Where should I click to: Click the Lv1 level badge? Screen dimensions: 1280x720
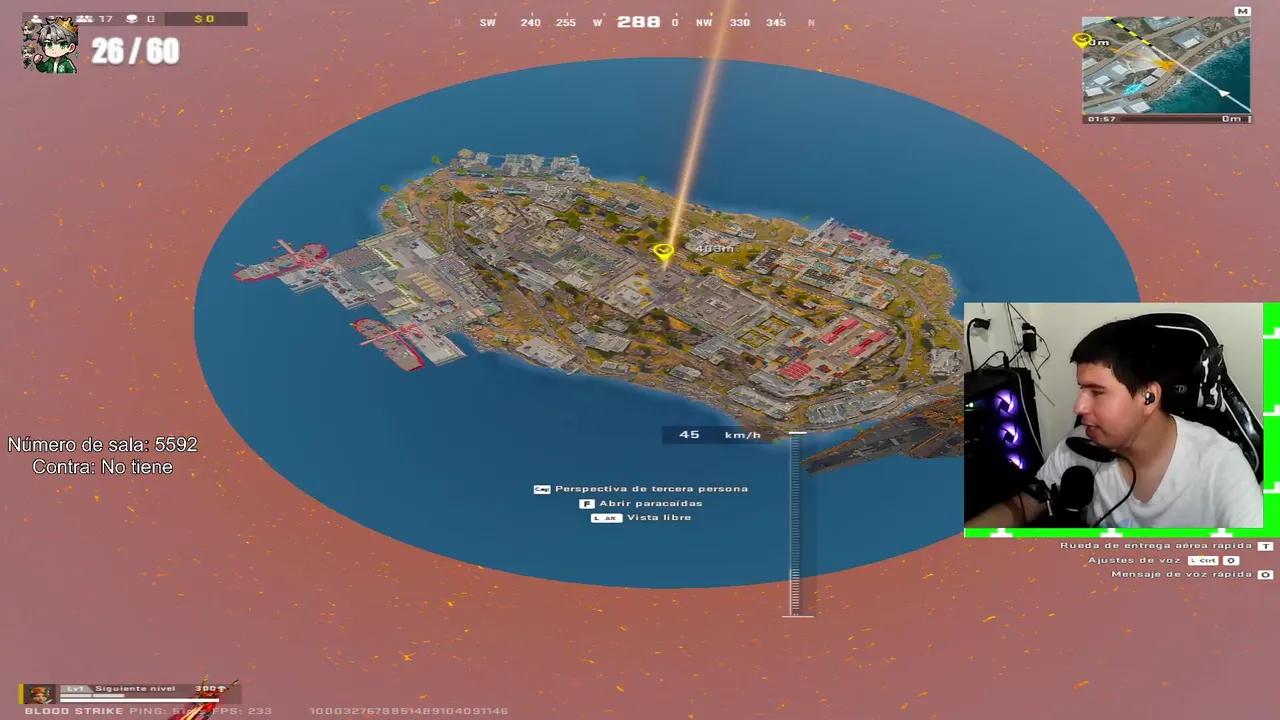(x=75, y=689)
